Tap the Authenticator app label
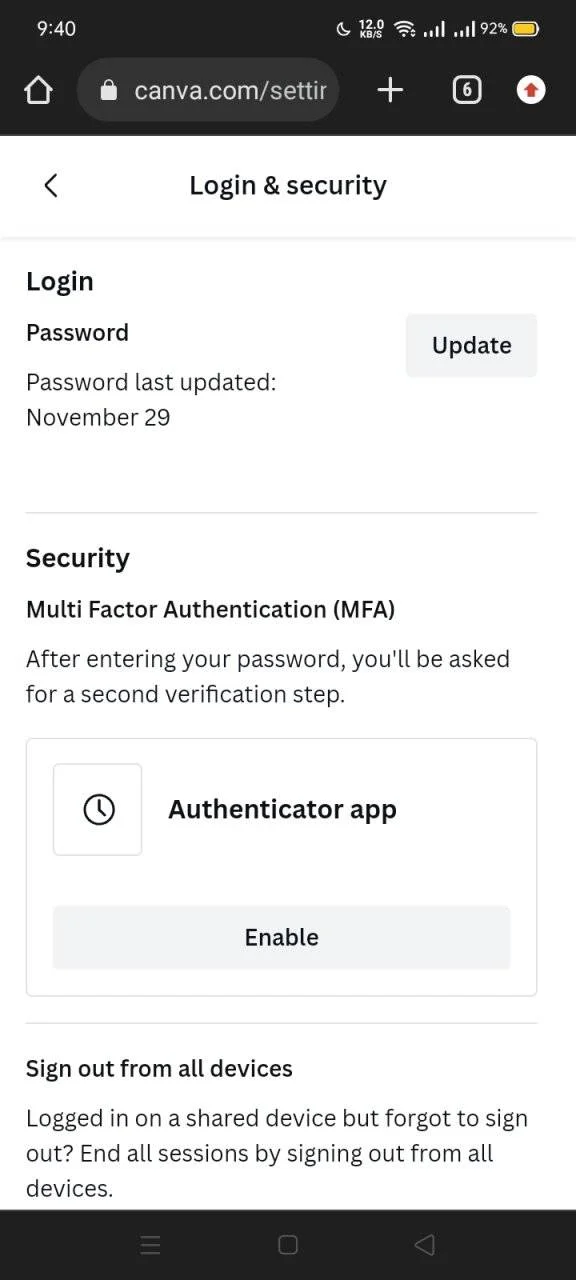This screenshot has width=576, height=1280. click(x=282, y=809)
